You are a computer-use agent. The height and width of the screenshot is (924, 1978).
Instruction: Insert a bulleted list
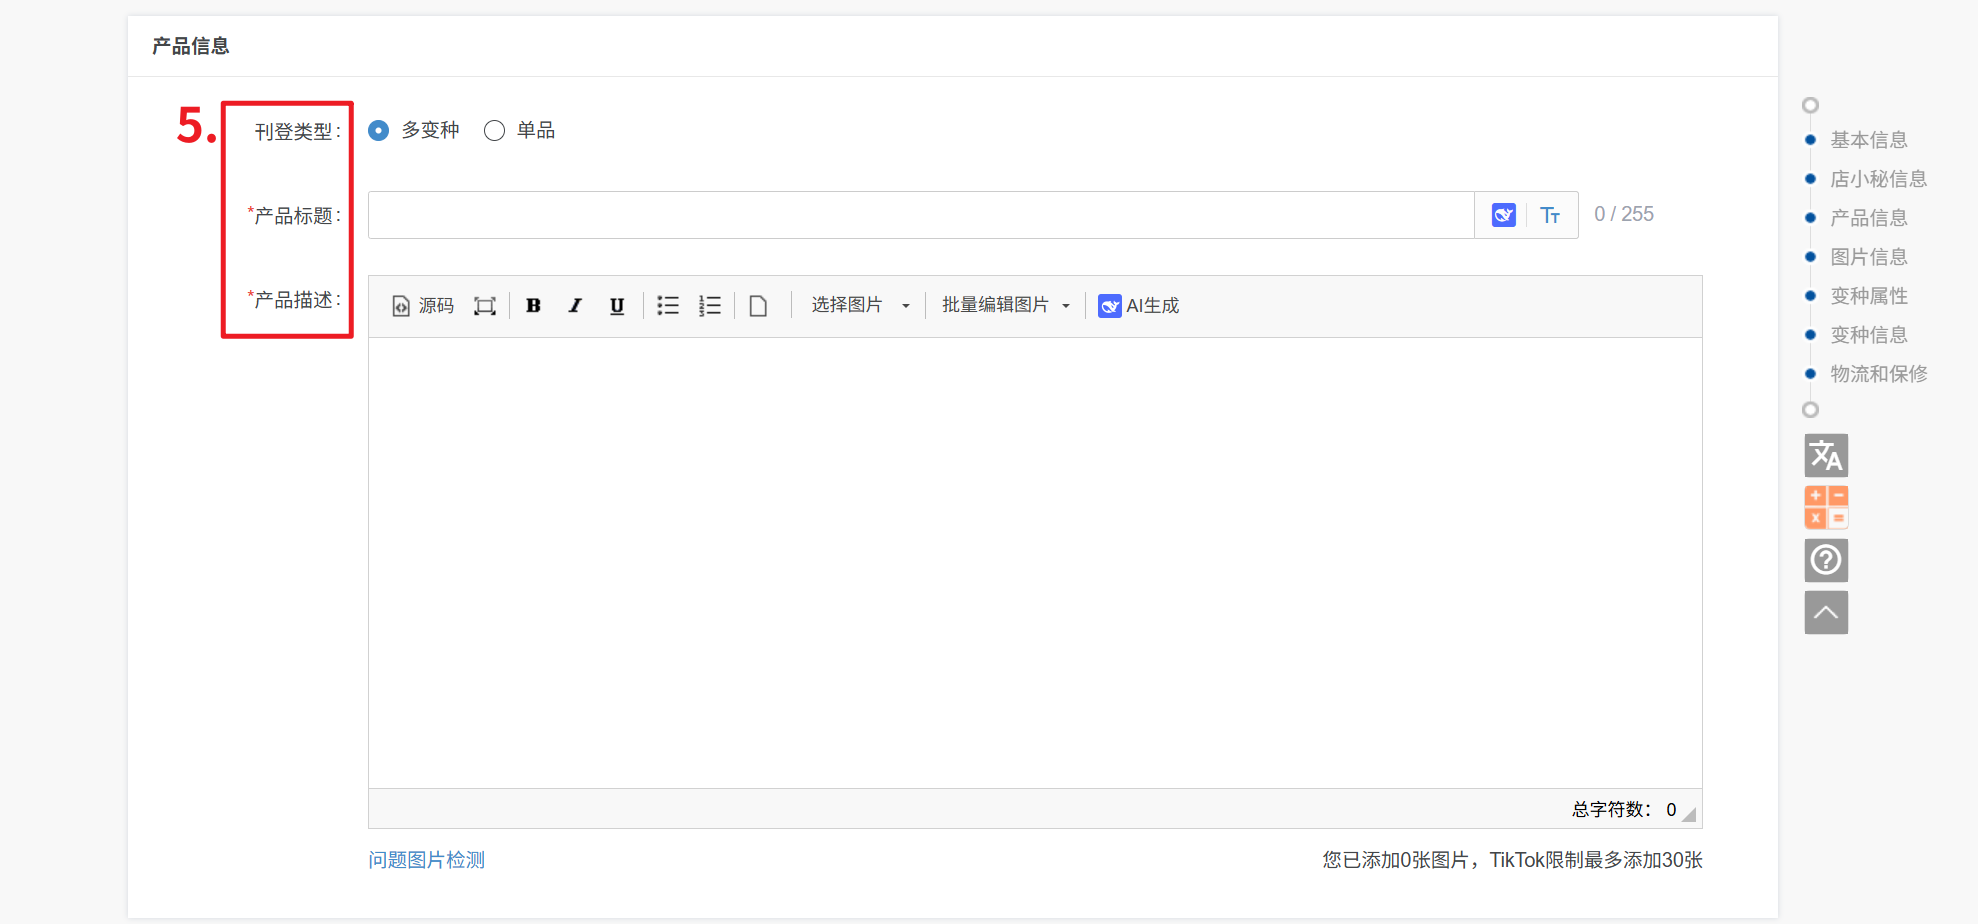(x=668, y=306)
